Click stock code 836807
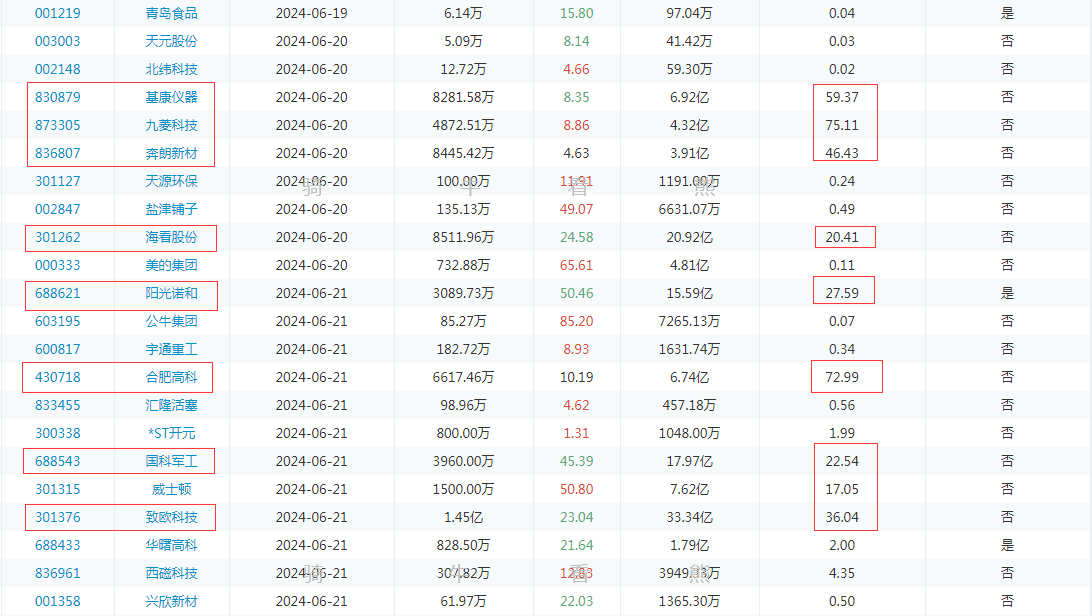This screenshot has height=616, width=1092. (58, 153)
